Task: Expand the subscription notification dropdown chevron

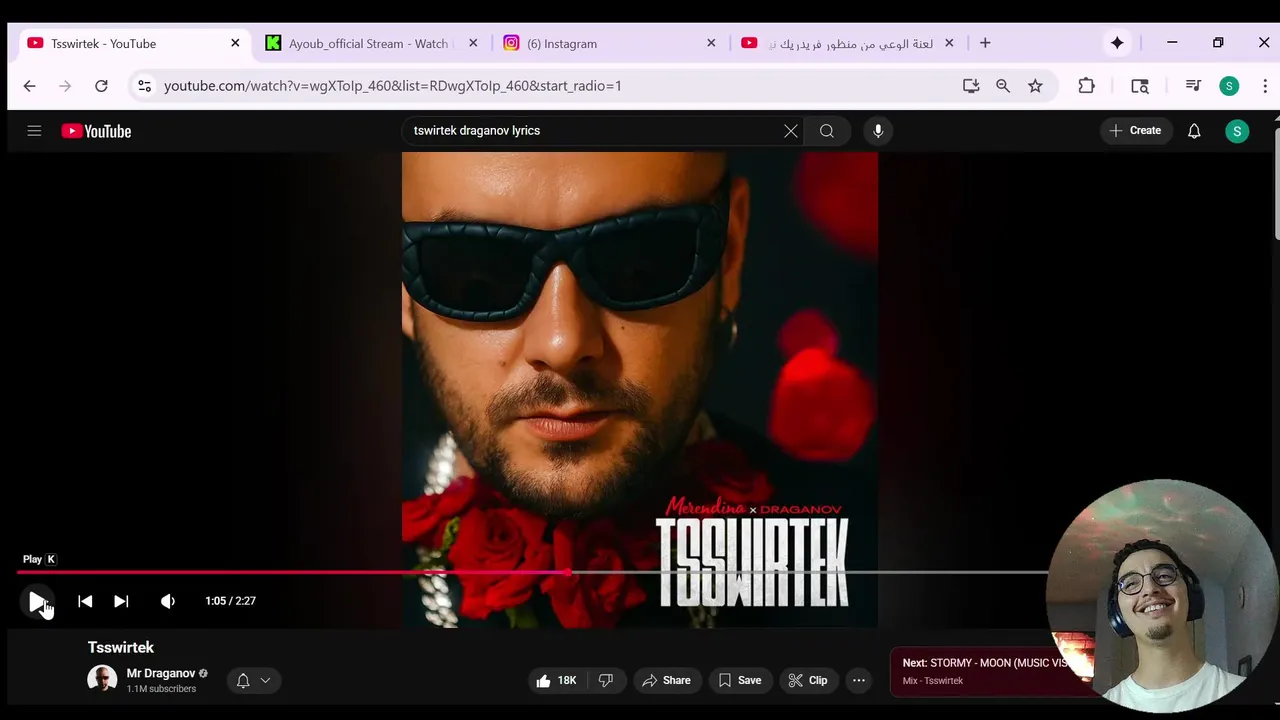Action: pos(265,681)
